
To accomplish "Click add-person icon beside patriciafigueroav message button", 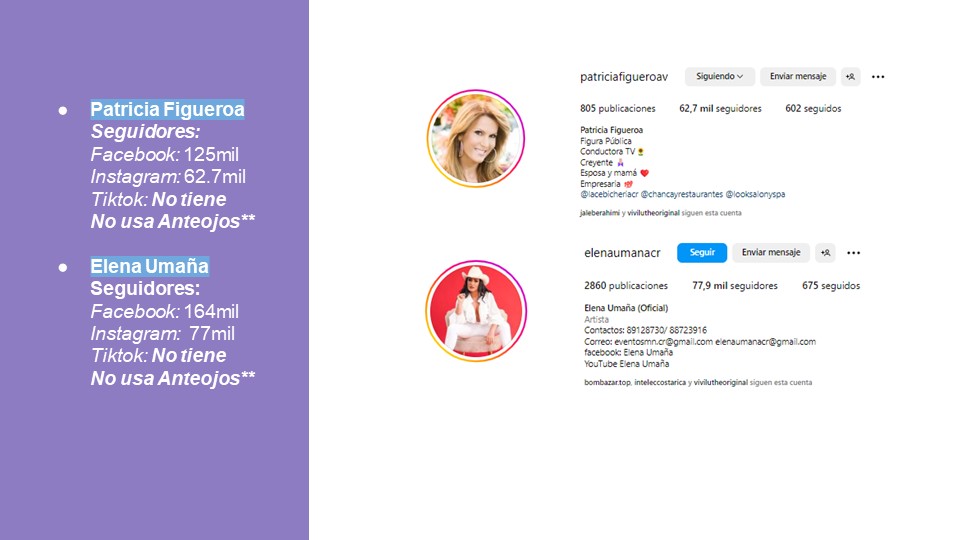I will [x=850, y=77].
